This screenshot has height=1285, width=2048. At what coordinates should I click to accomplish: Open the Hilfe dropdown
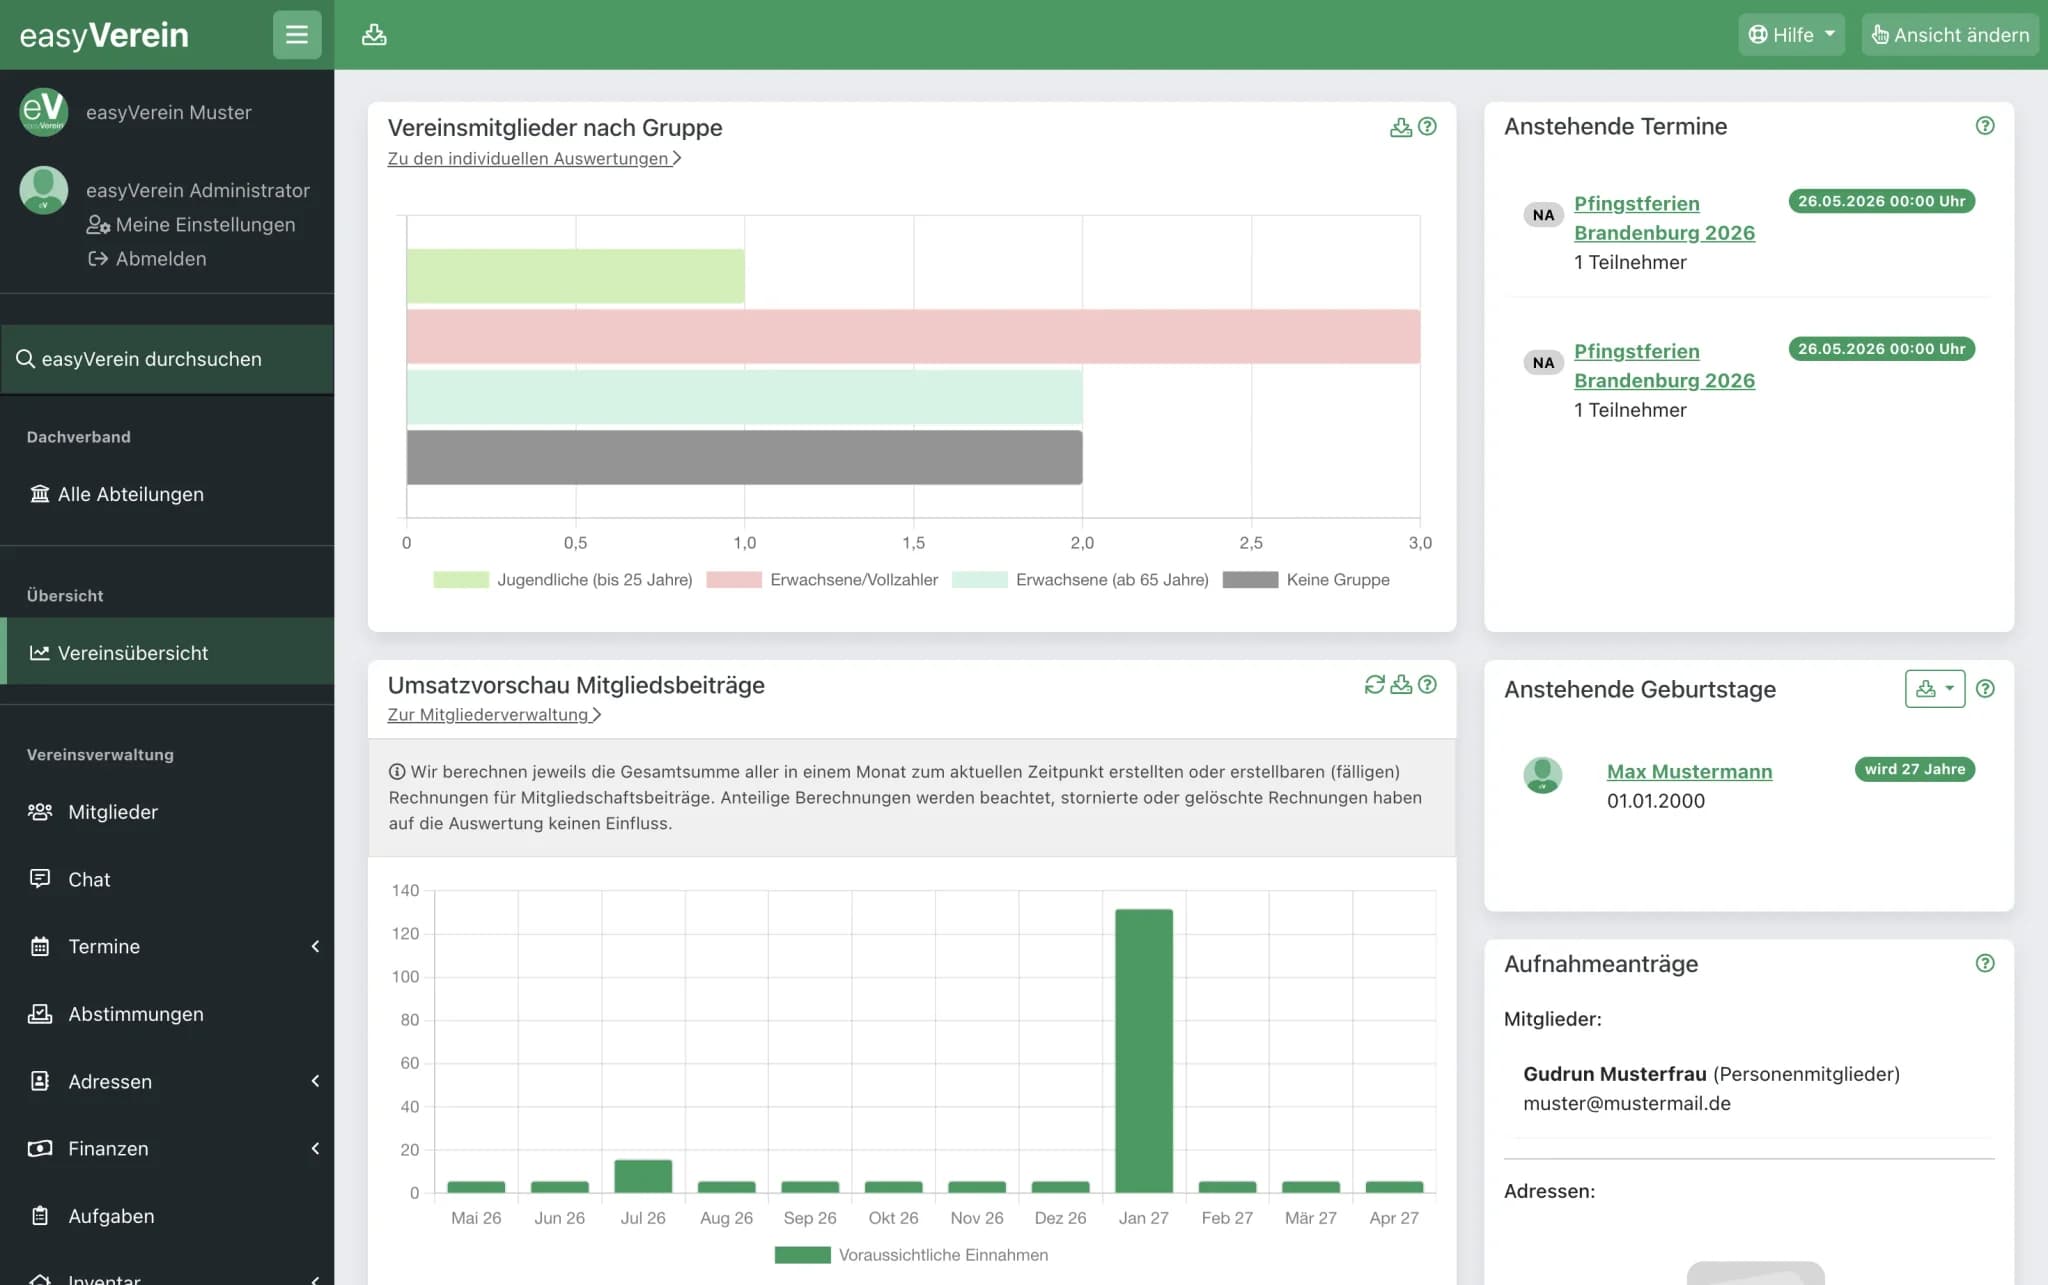pos(1791,35)
